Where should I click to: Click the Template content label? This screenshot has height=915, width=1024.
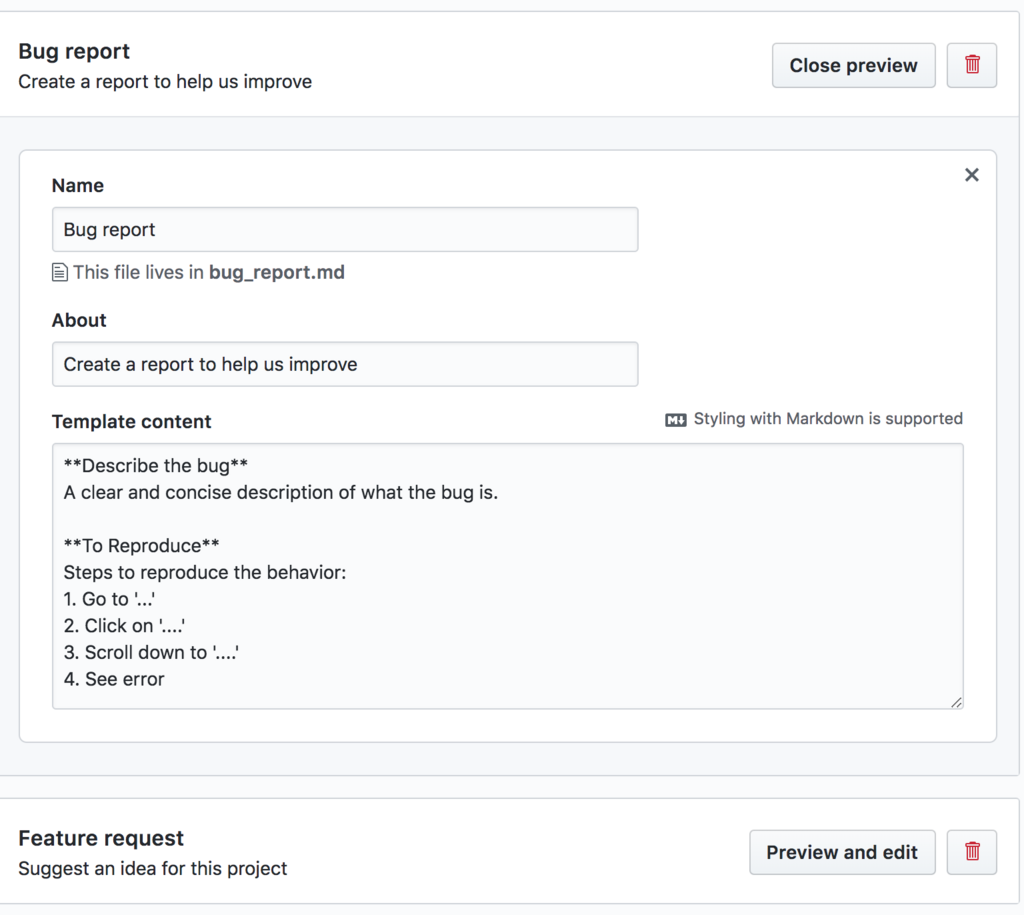pos(131,421)
